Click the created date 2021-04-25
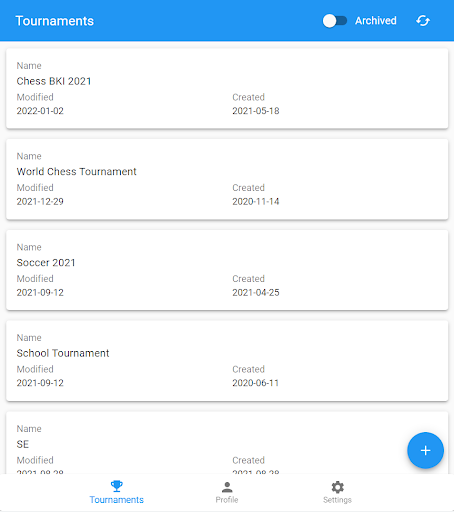Image resolution: width=454 pixels, height=512 pixels. (256, 292)
